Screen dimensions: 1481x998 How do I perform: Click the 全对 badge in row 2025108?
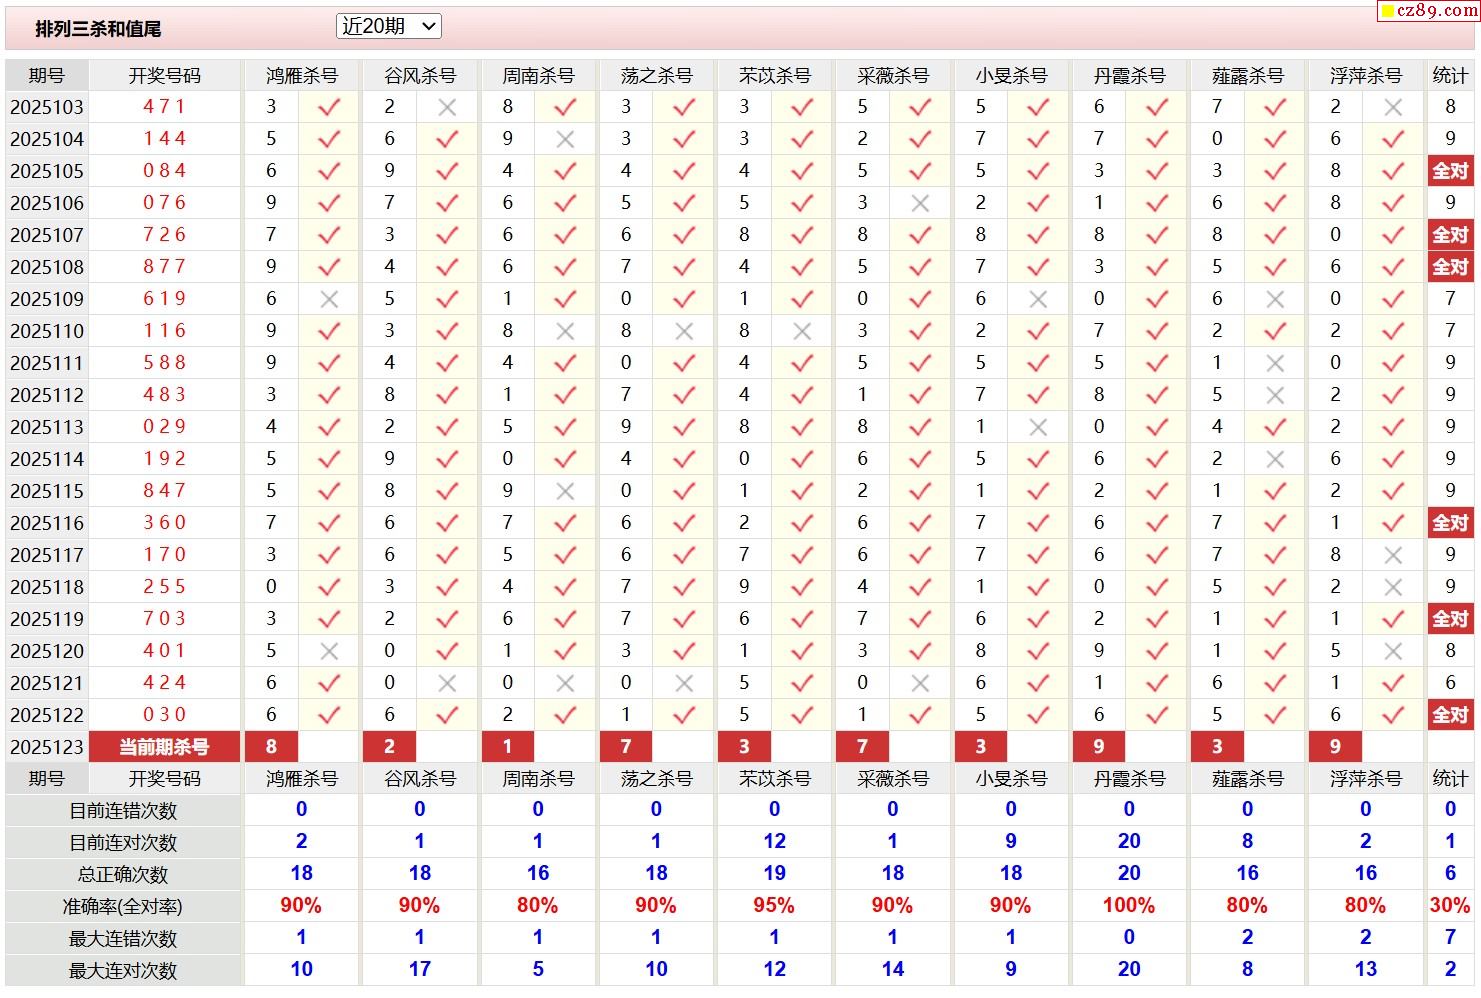tap(1450, 267)
